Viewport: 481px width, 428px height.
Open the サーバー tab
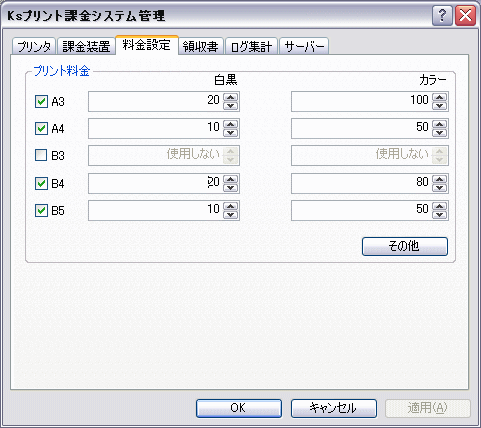point(304,46)
